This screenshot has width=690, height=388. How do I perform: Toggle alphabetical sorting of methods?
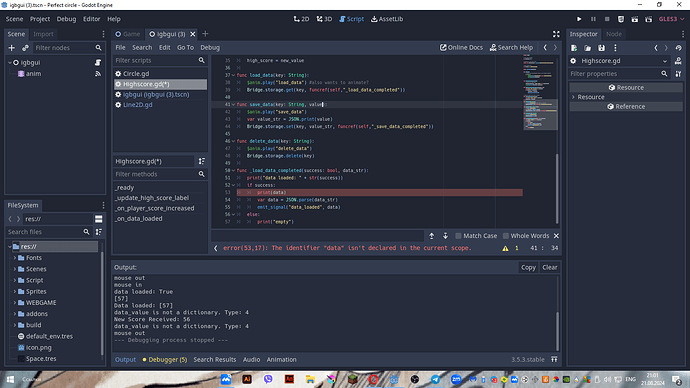202,161
